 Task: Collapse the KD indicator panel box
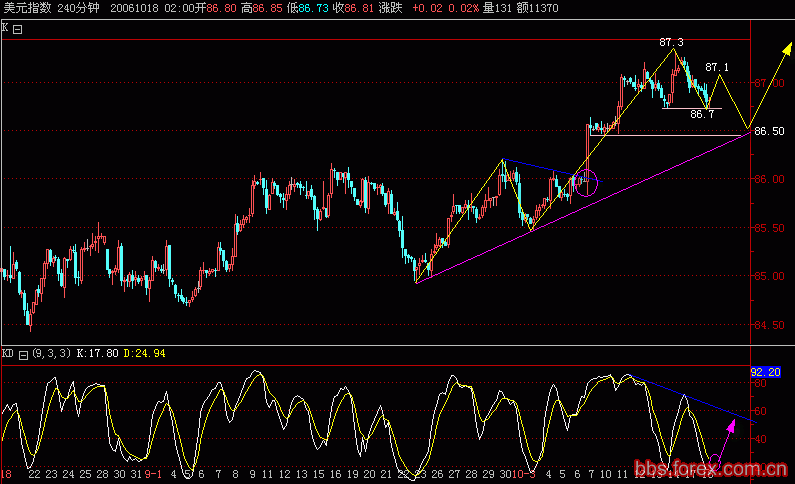click(23, 355)
